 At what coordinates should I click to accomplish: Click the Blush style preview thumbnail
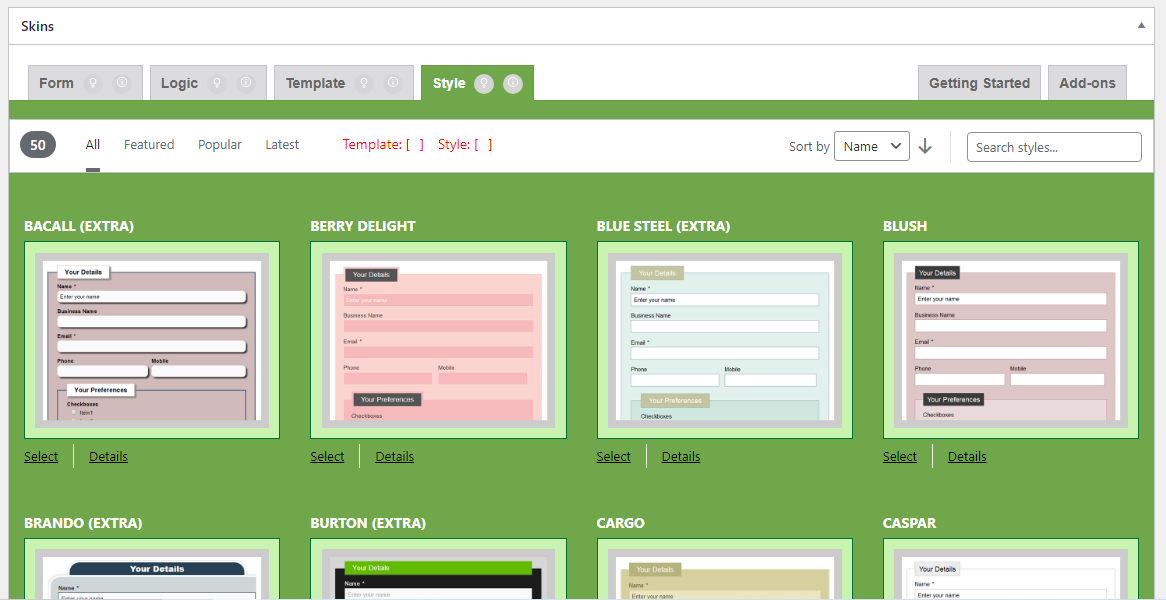[1010, 340]
